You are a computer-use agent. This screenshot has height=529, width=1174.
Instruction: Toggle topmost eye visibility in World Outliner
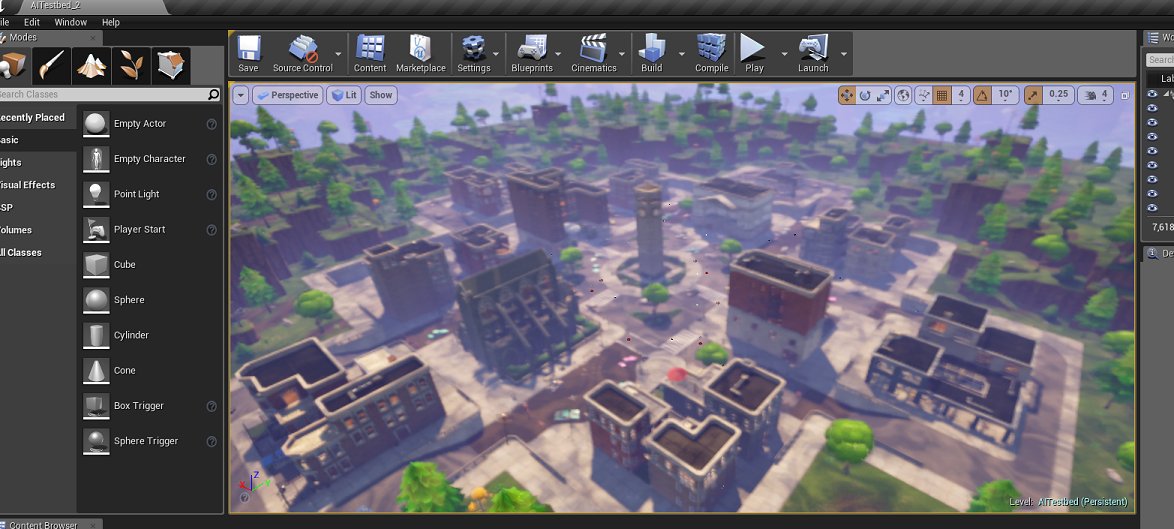tap(1152, 94)
